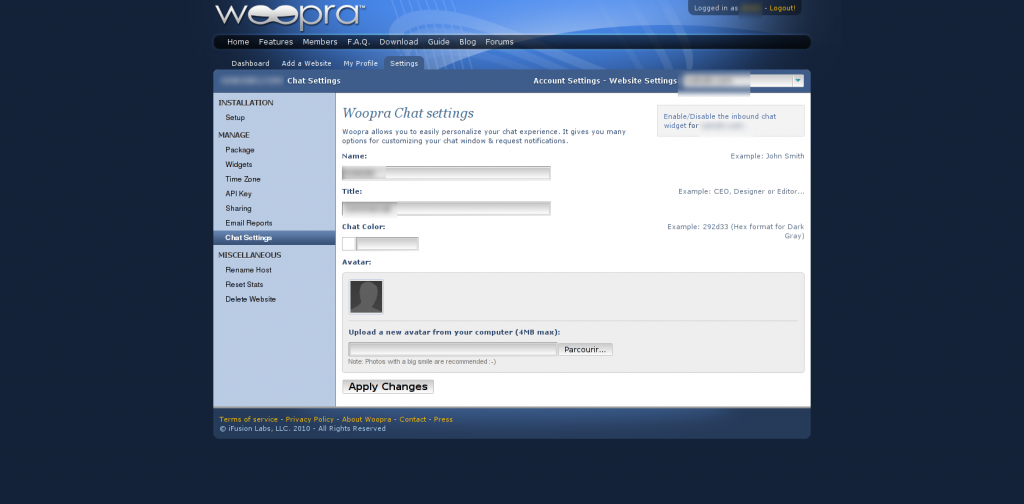Open Time Zone settings
This screenshot has width=1024, height=504.
click(x=243, y=179)
